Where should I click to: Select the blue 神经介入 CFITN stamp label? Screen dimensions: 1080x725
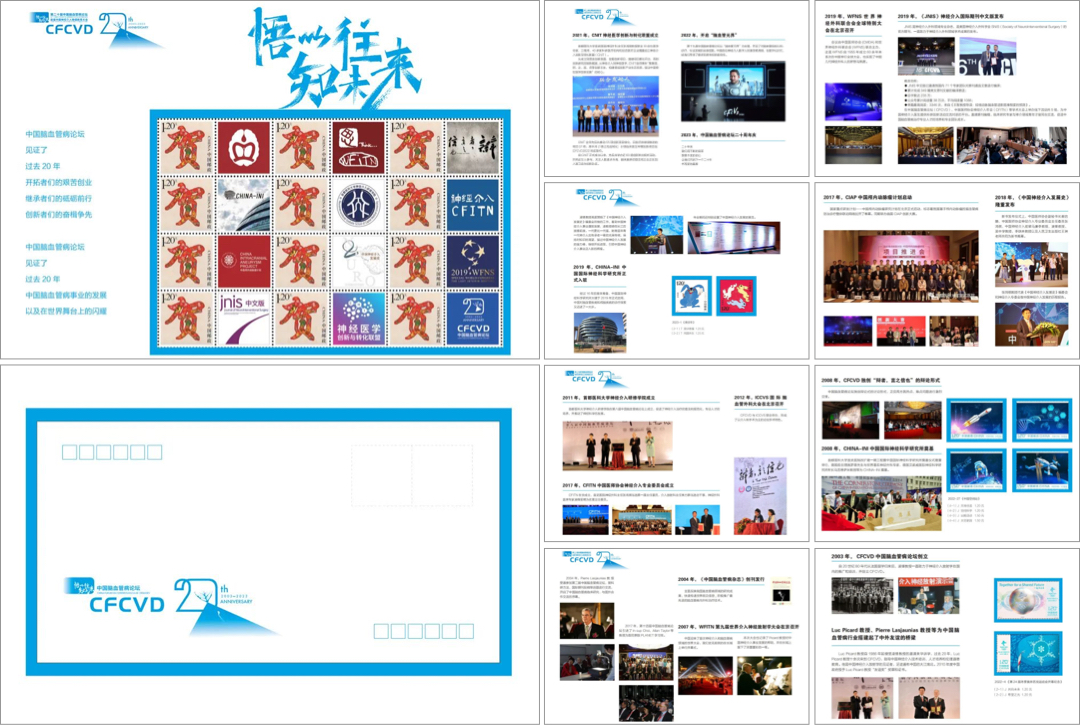tap(472, 204)
